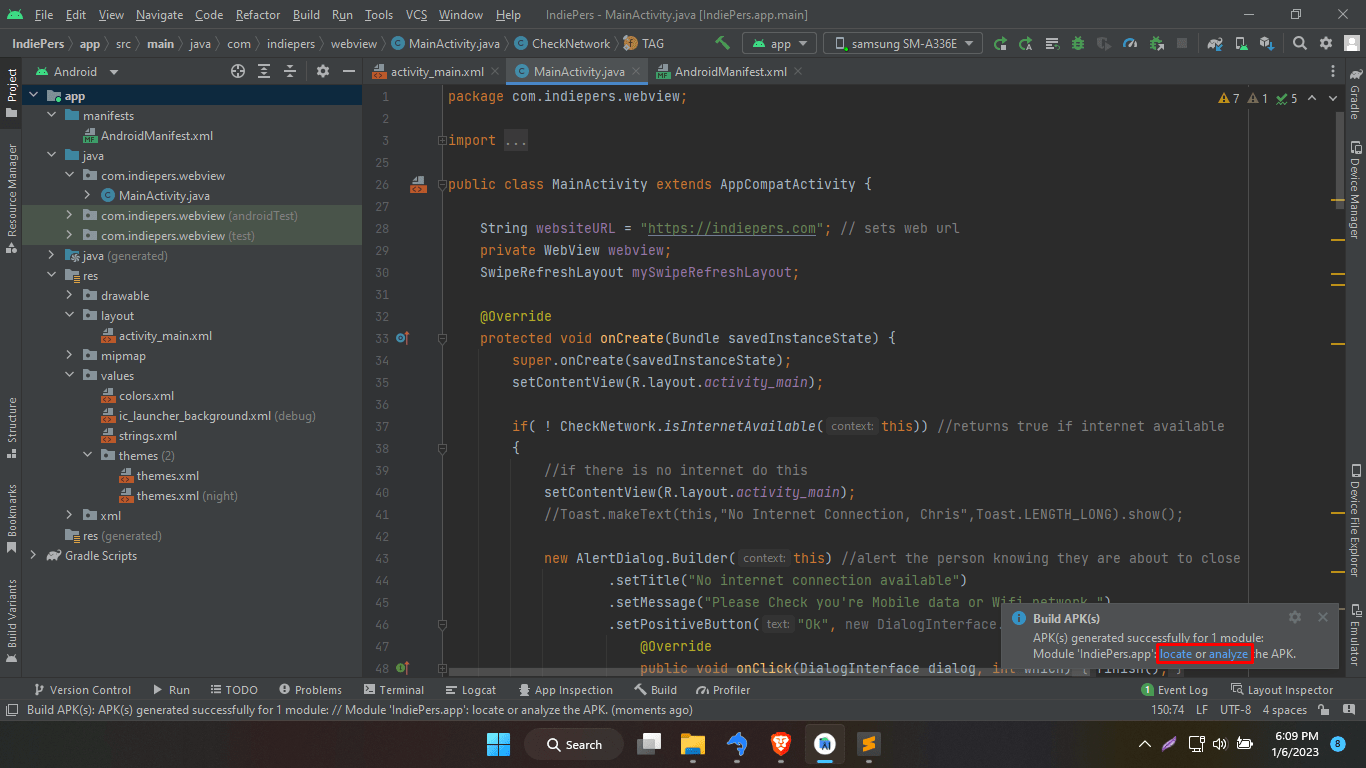1366x768 pixels.
Task: Open the Refactor menu
Action: pos(258,15)
